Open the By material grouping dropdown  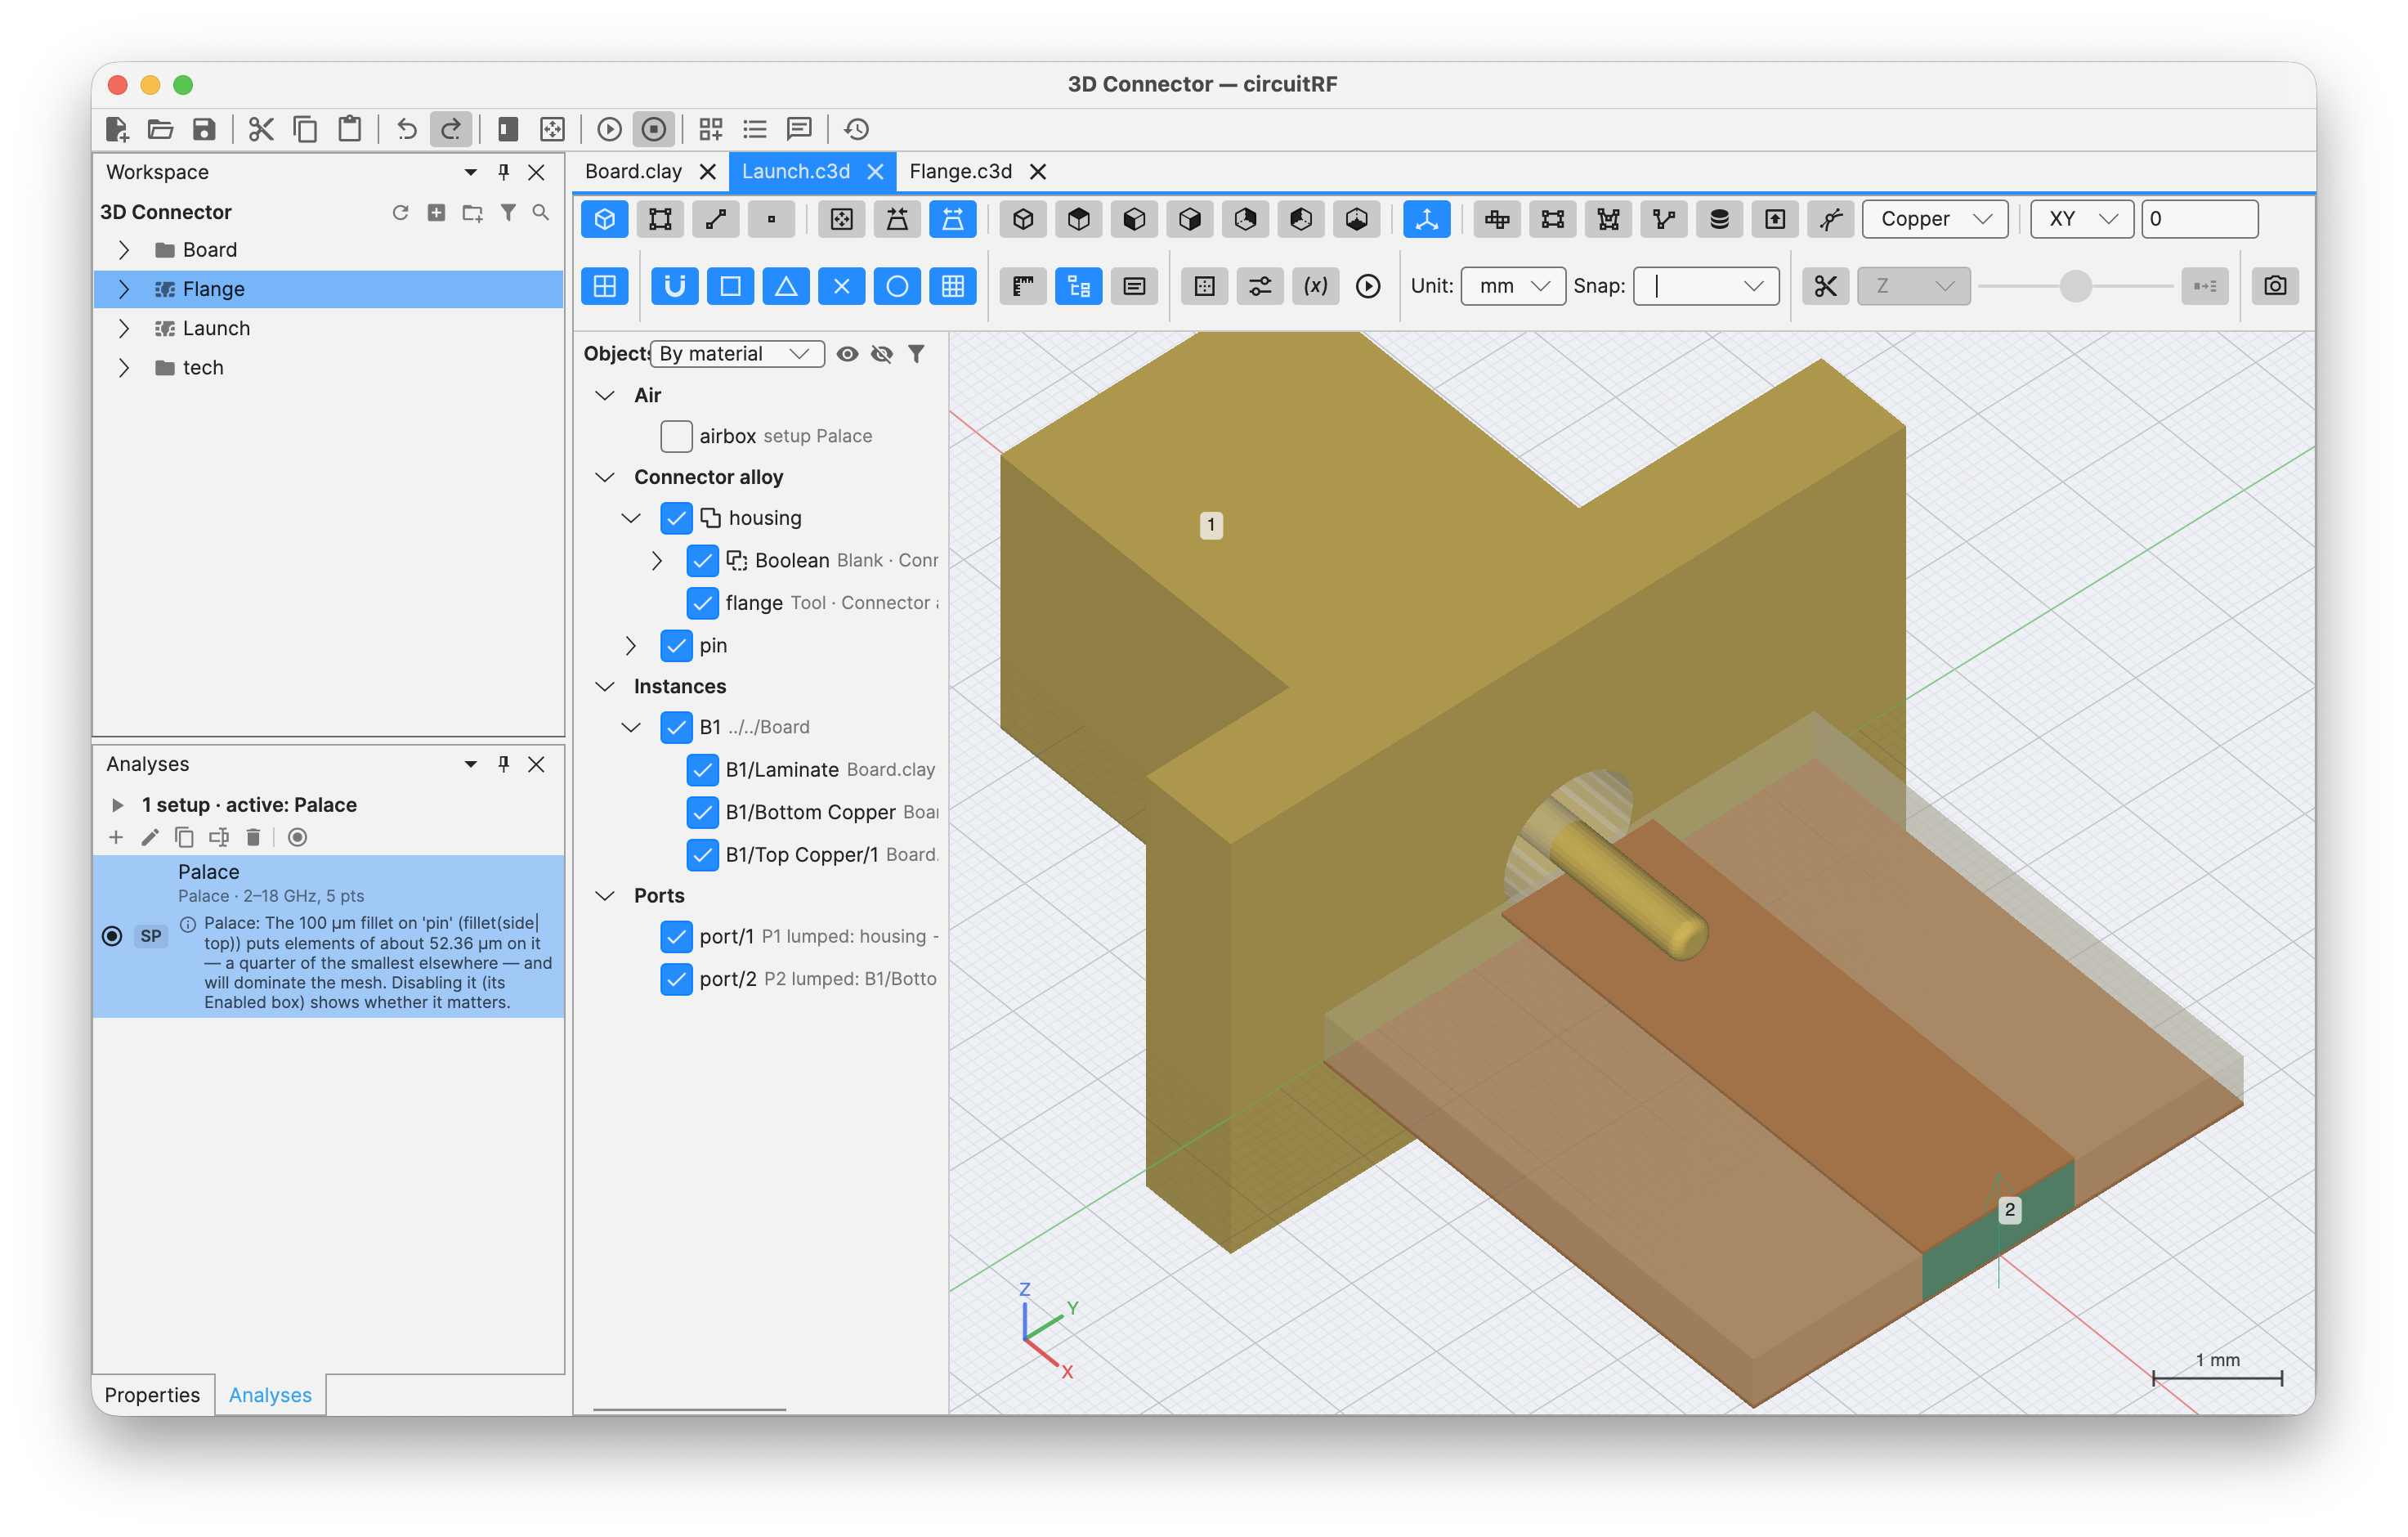(737, 354)
